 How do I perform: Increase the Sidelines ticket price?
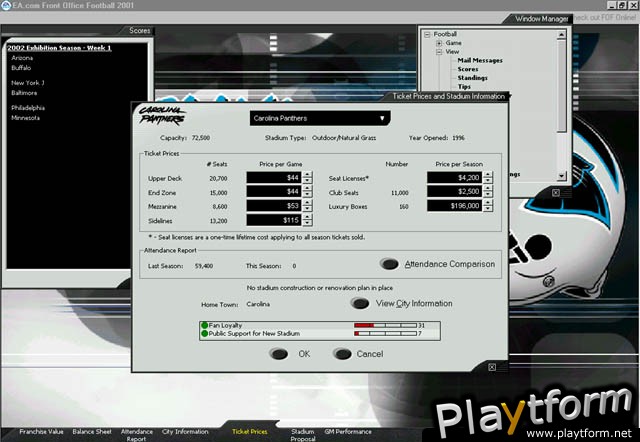(x=307, y=217)
